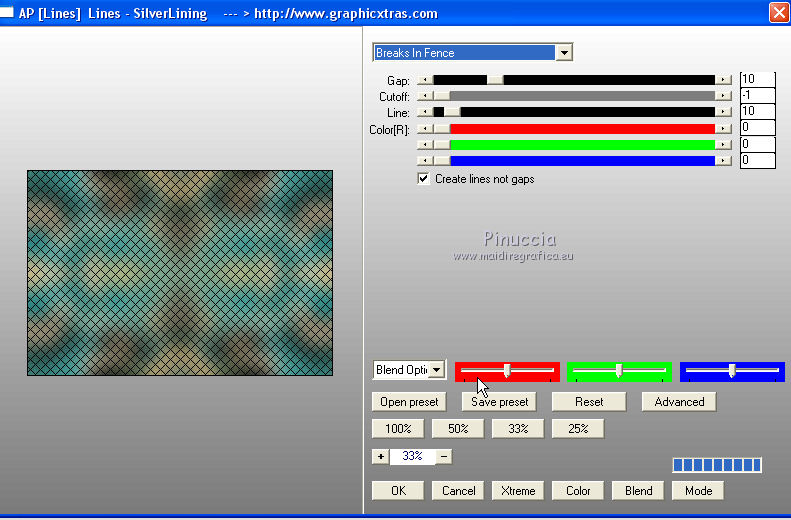Screen dimensions: 791x520
Task: Click the left arrow of Cutoff slider
Action: tap(425, 96)
